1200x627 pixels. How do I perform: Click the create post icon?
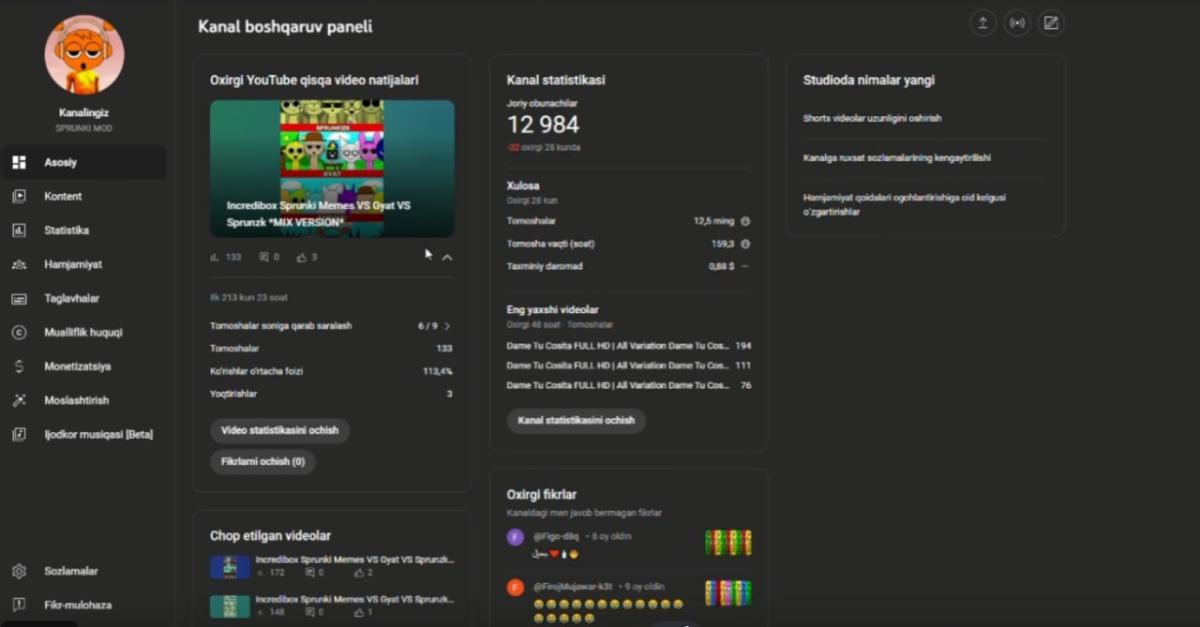pos(1051,23)
